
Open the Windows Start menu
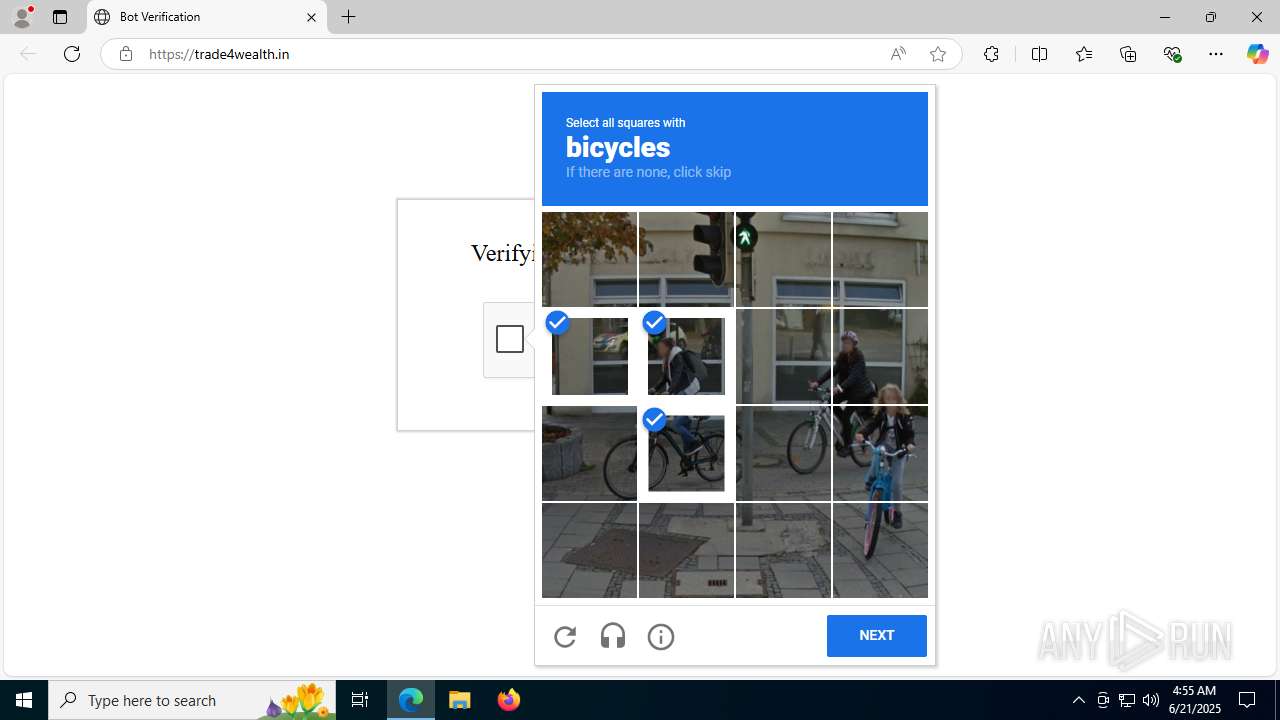point(24,700)
